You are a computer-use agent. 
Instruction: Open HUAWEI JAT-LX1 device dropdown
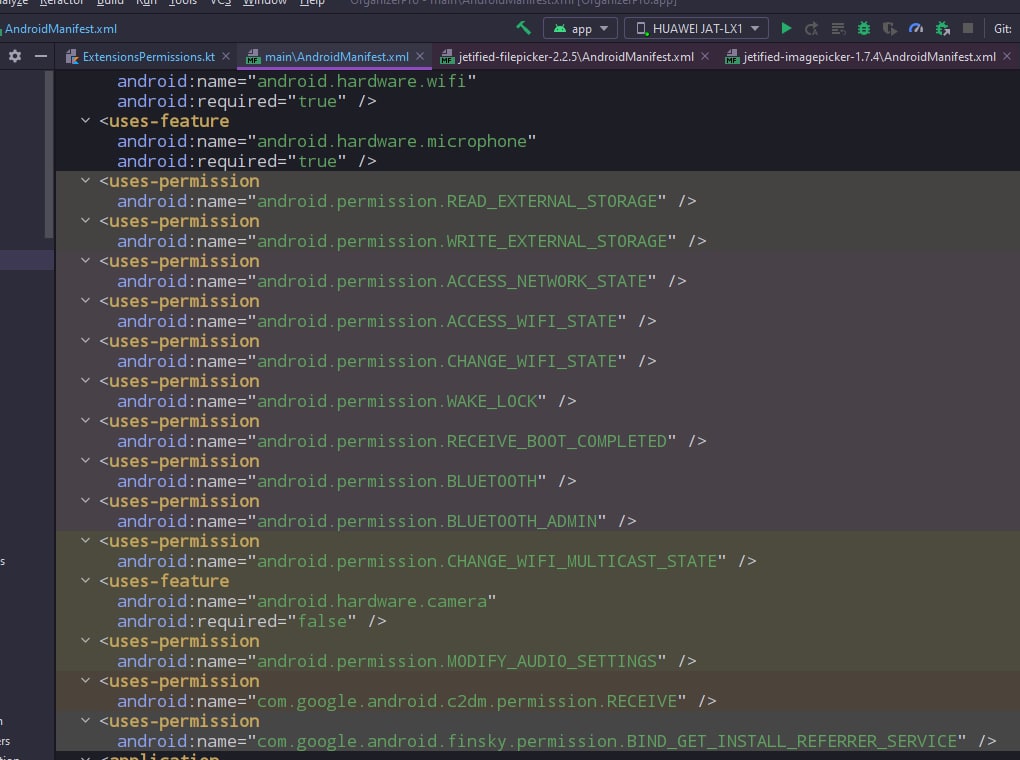click(x=696, y=29)
